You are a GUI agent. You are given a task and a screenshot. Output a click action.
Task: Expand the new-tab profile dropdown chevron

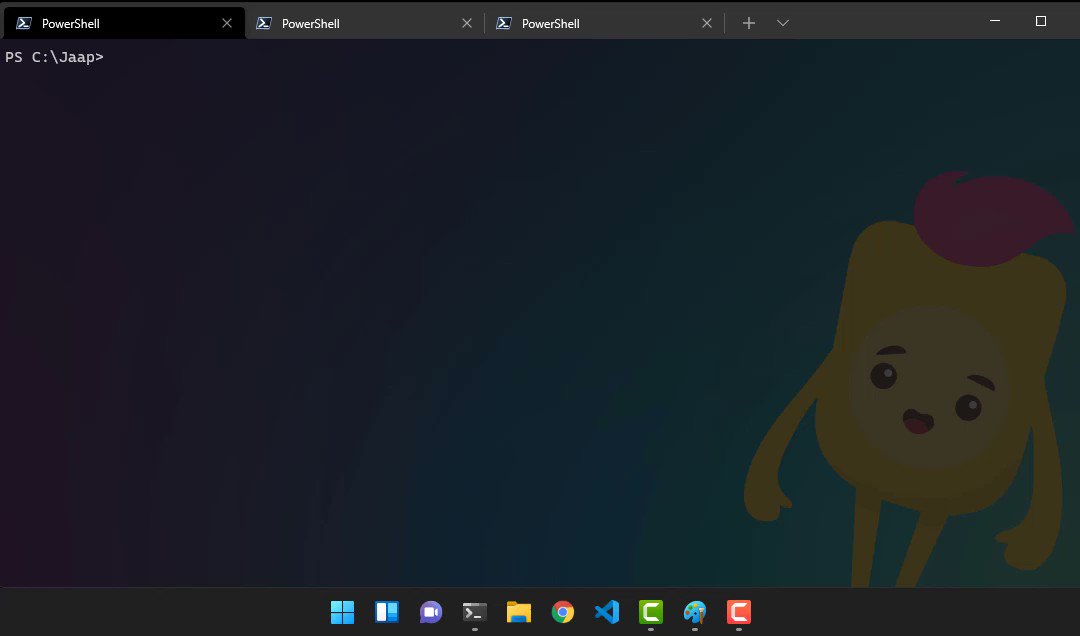pos(782,23)
